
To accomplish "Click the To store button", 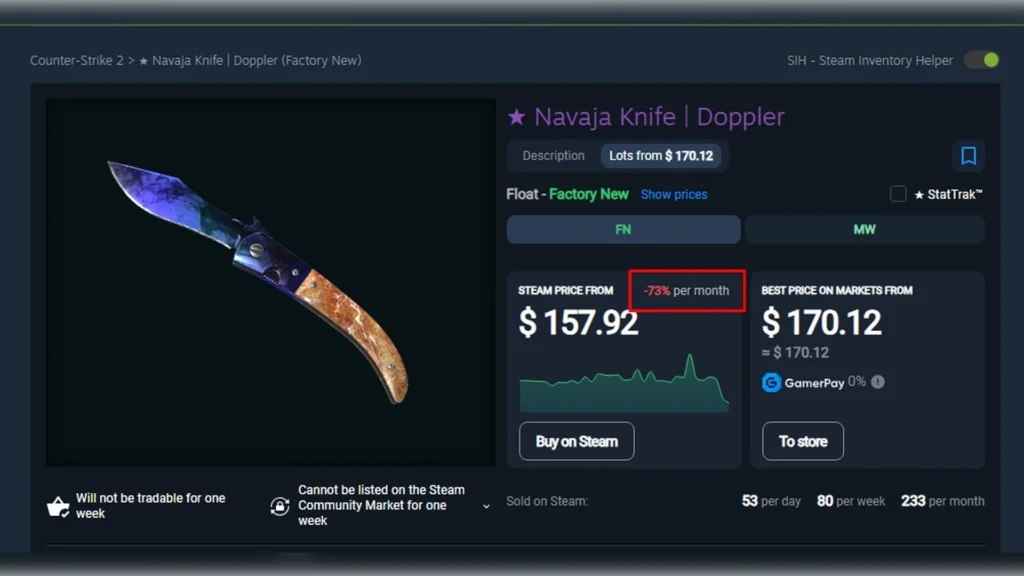I will (803, 441).
